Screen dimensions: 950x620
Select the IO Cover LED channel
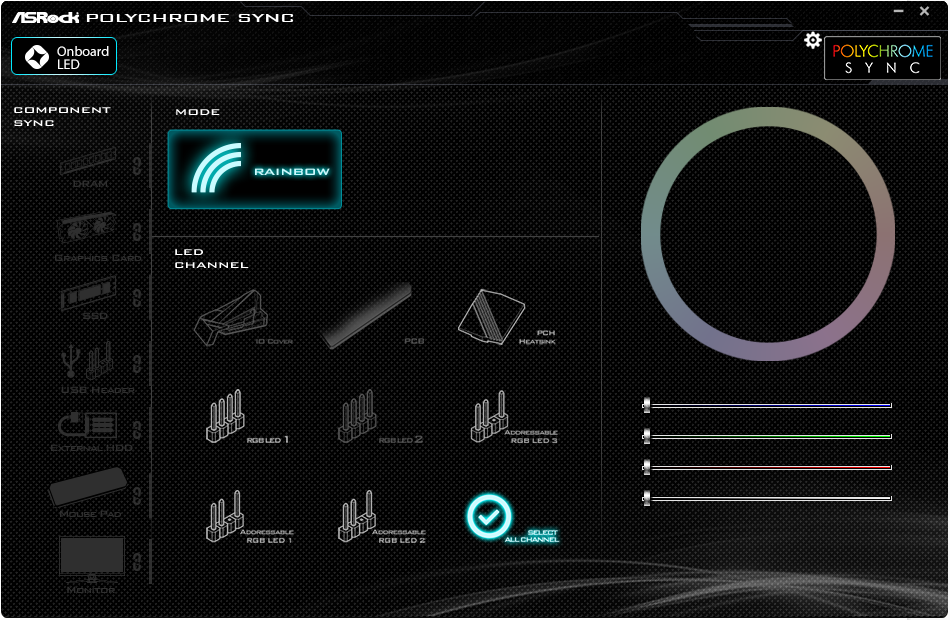pos(242,318)
